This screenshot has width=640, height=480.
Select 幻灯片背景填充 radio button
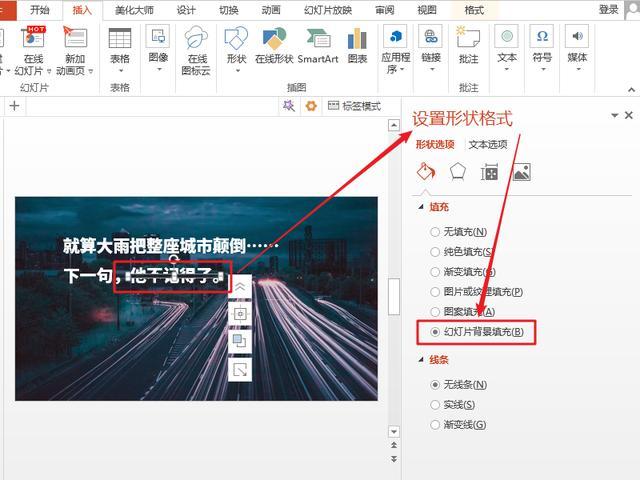point(434,331)
